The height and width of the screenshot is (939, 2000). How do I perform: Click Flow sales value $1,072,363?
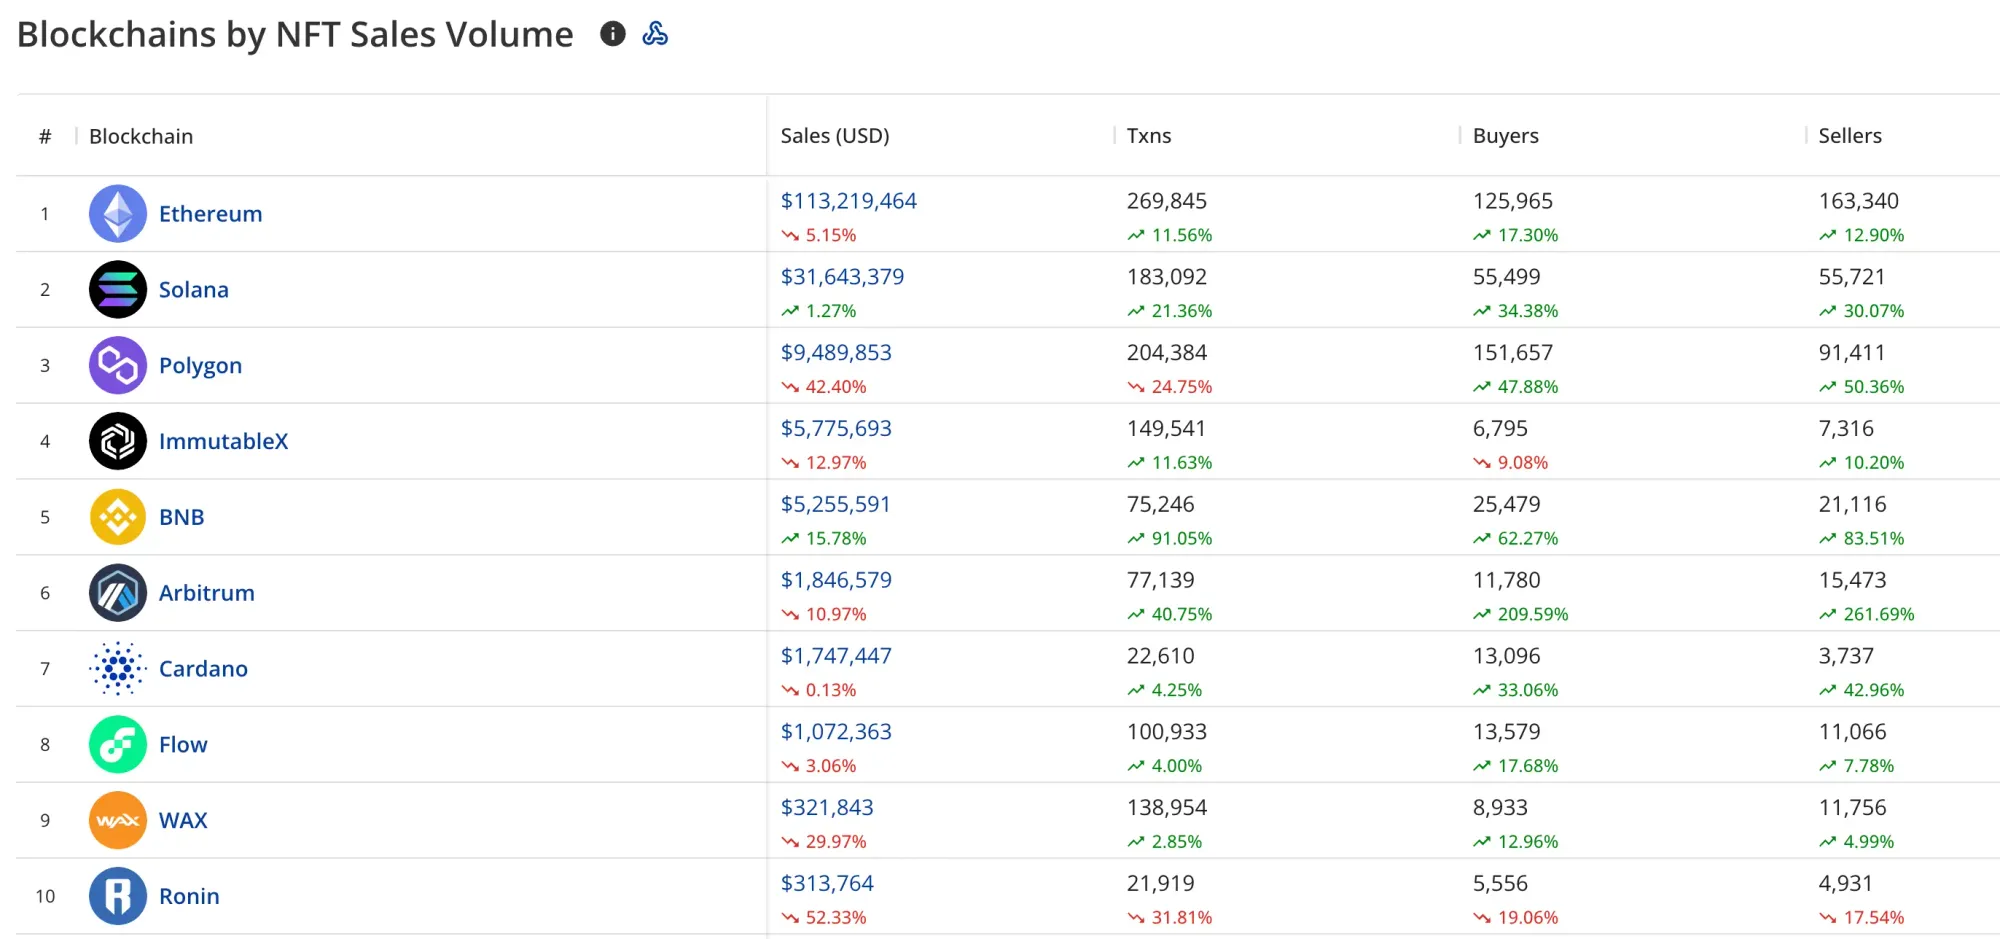tap(836, 732)
